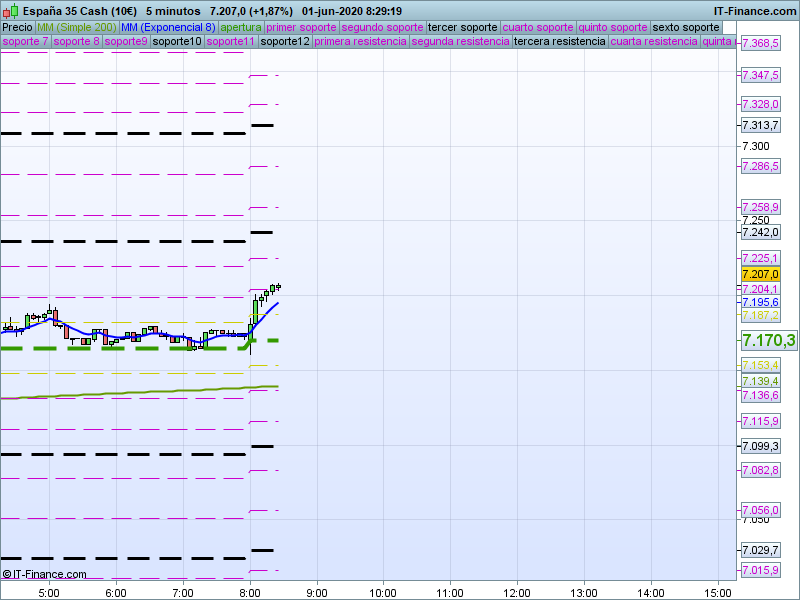Click the 5 minutos timeframe label
800x600 pixels.
point(173,11)
